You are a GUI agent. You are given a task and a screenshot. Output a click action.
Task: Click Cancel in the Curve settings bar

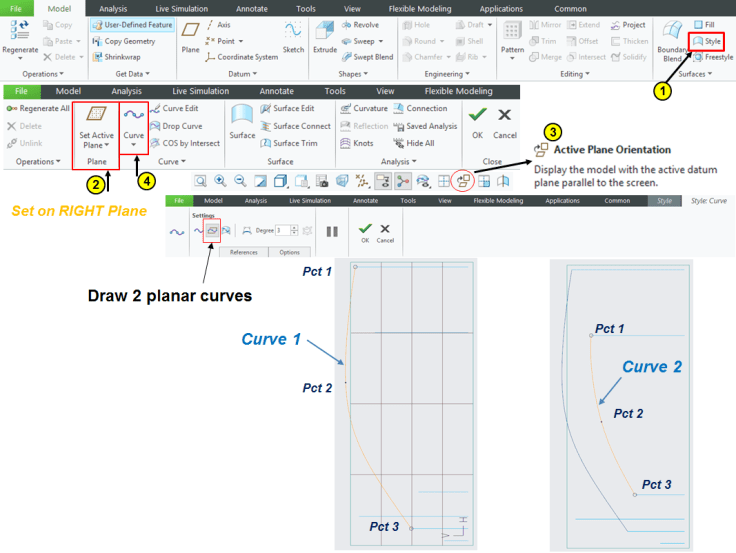click(x=385, y=231)
